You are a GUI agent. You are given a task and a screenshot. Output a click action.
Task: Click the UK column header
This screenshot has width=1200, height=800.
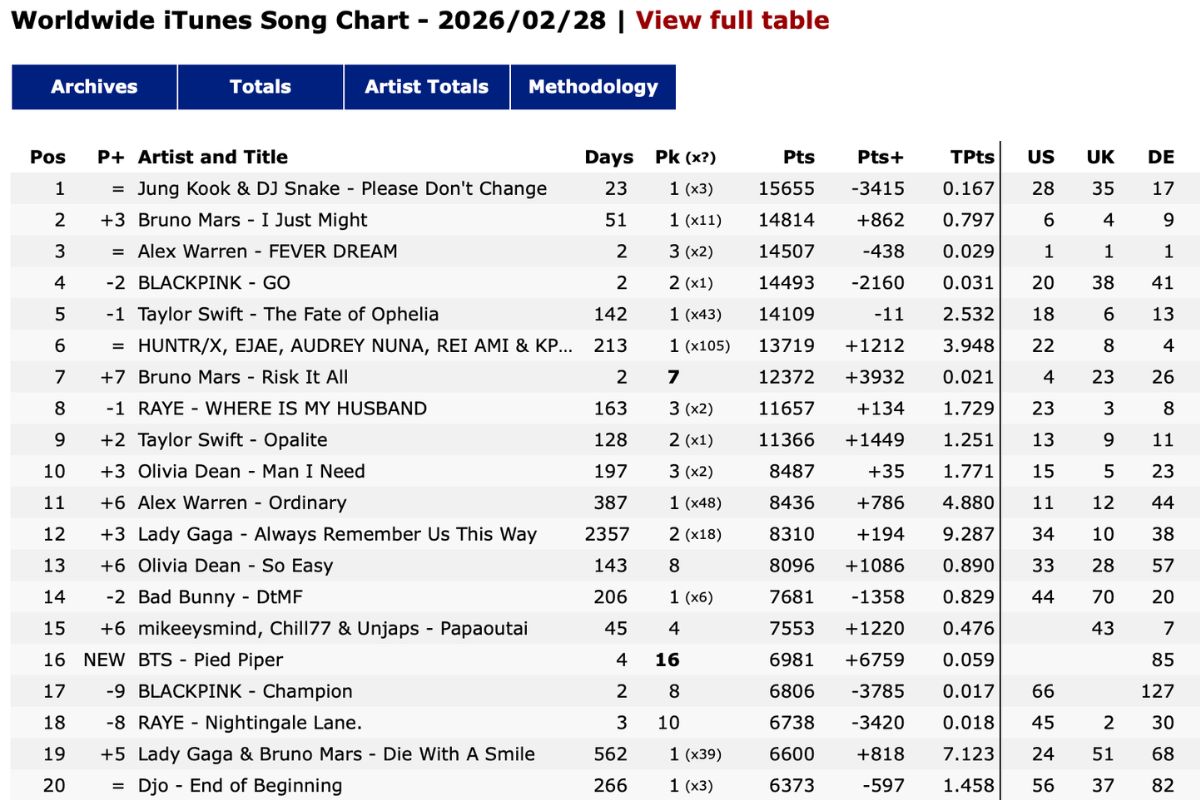[1100, 157]
